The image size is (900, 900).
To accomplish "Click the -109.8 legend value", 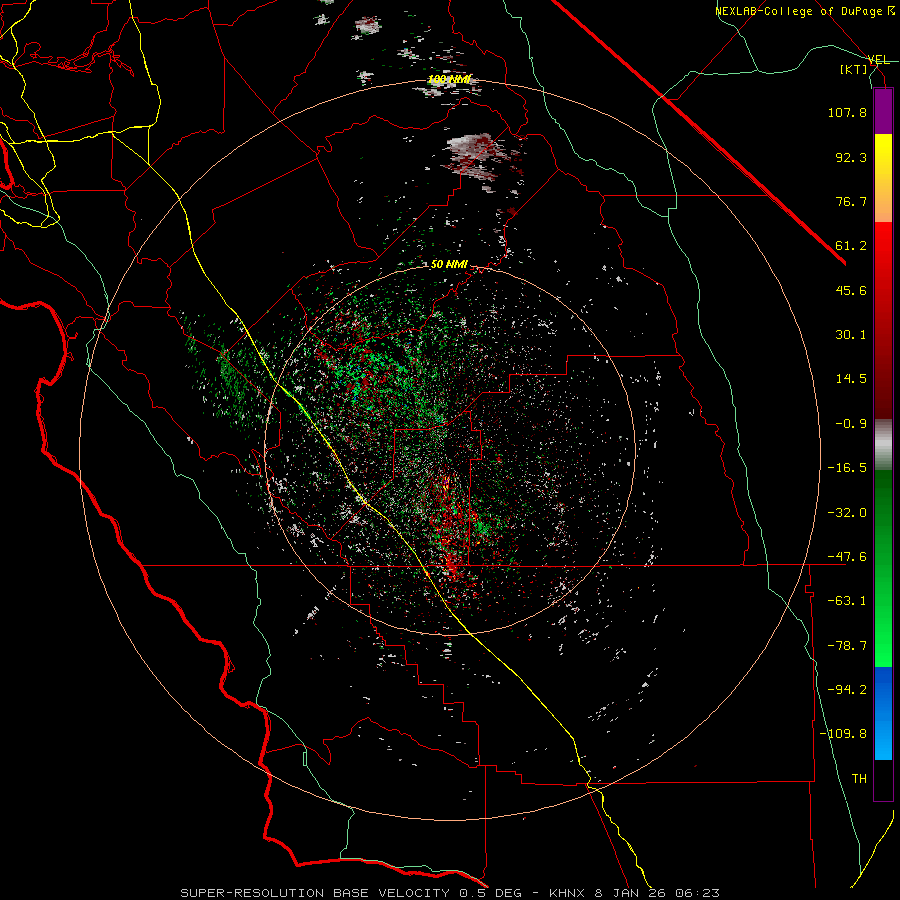I will pos(843,734).
